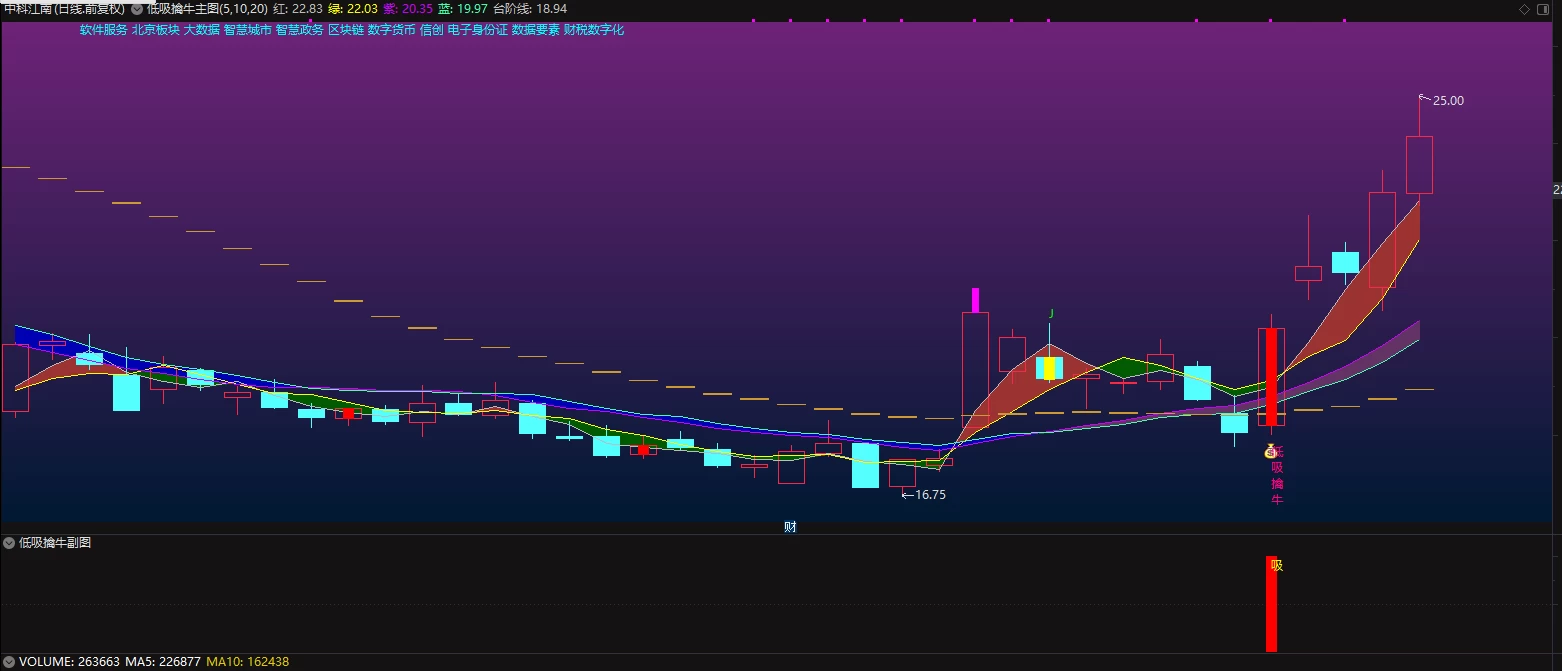Open the 智慧政务 concept link
The image size is (1562, 671).
[300, 30]
